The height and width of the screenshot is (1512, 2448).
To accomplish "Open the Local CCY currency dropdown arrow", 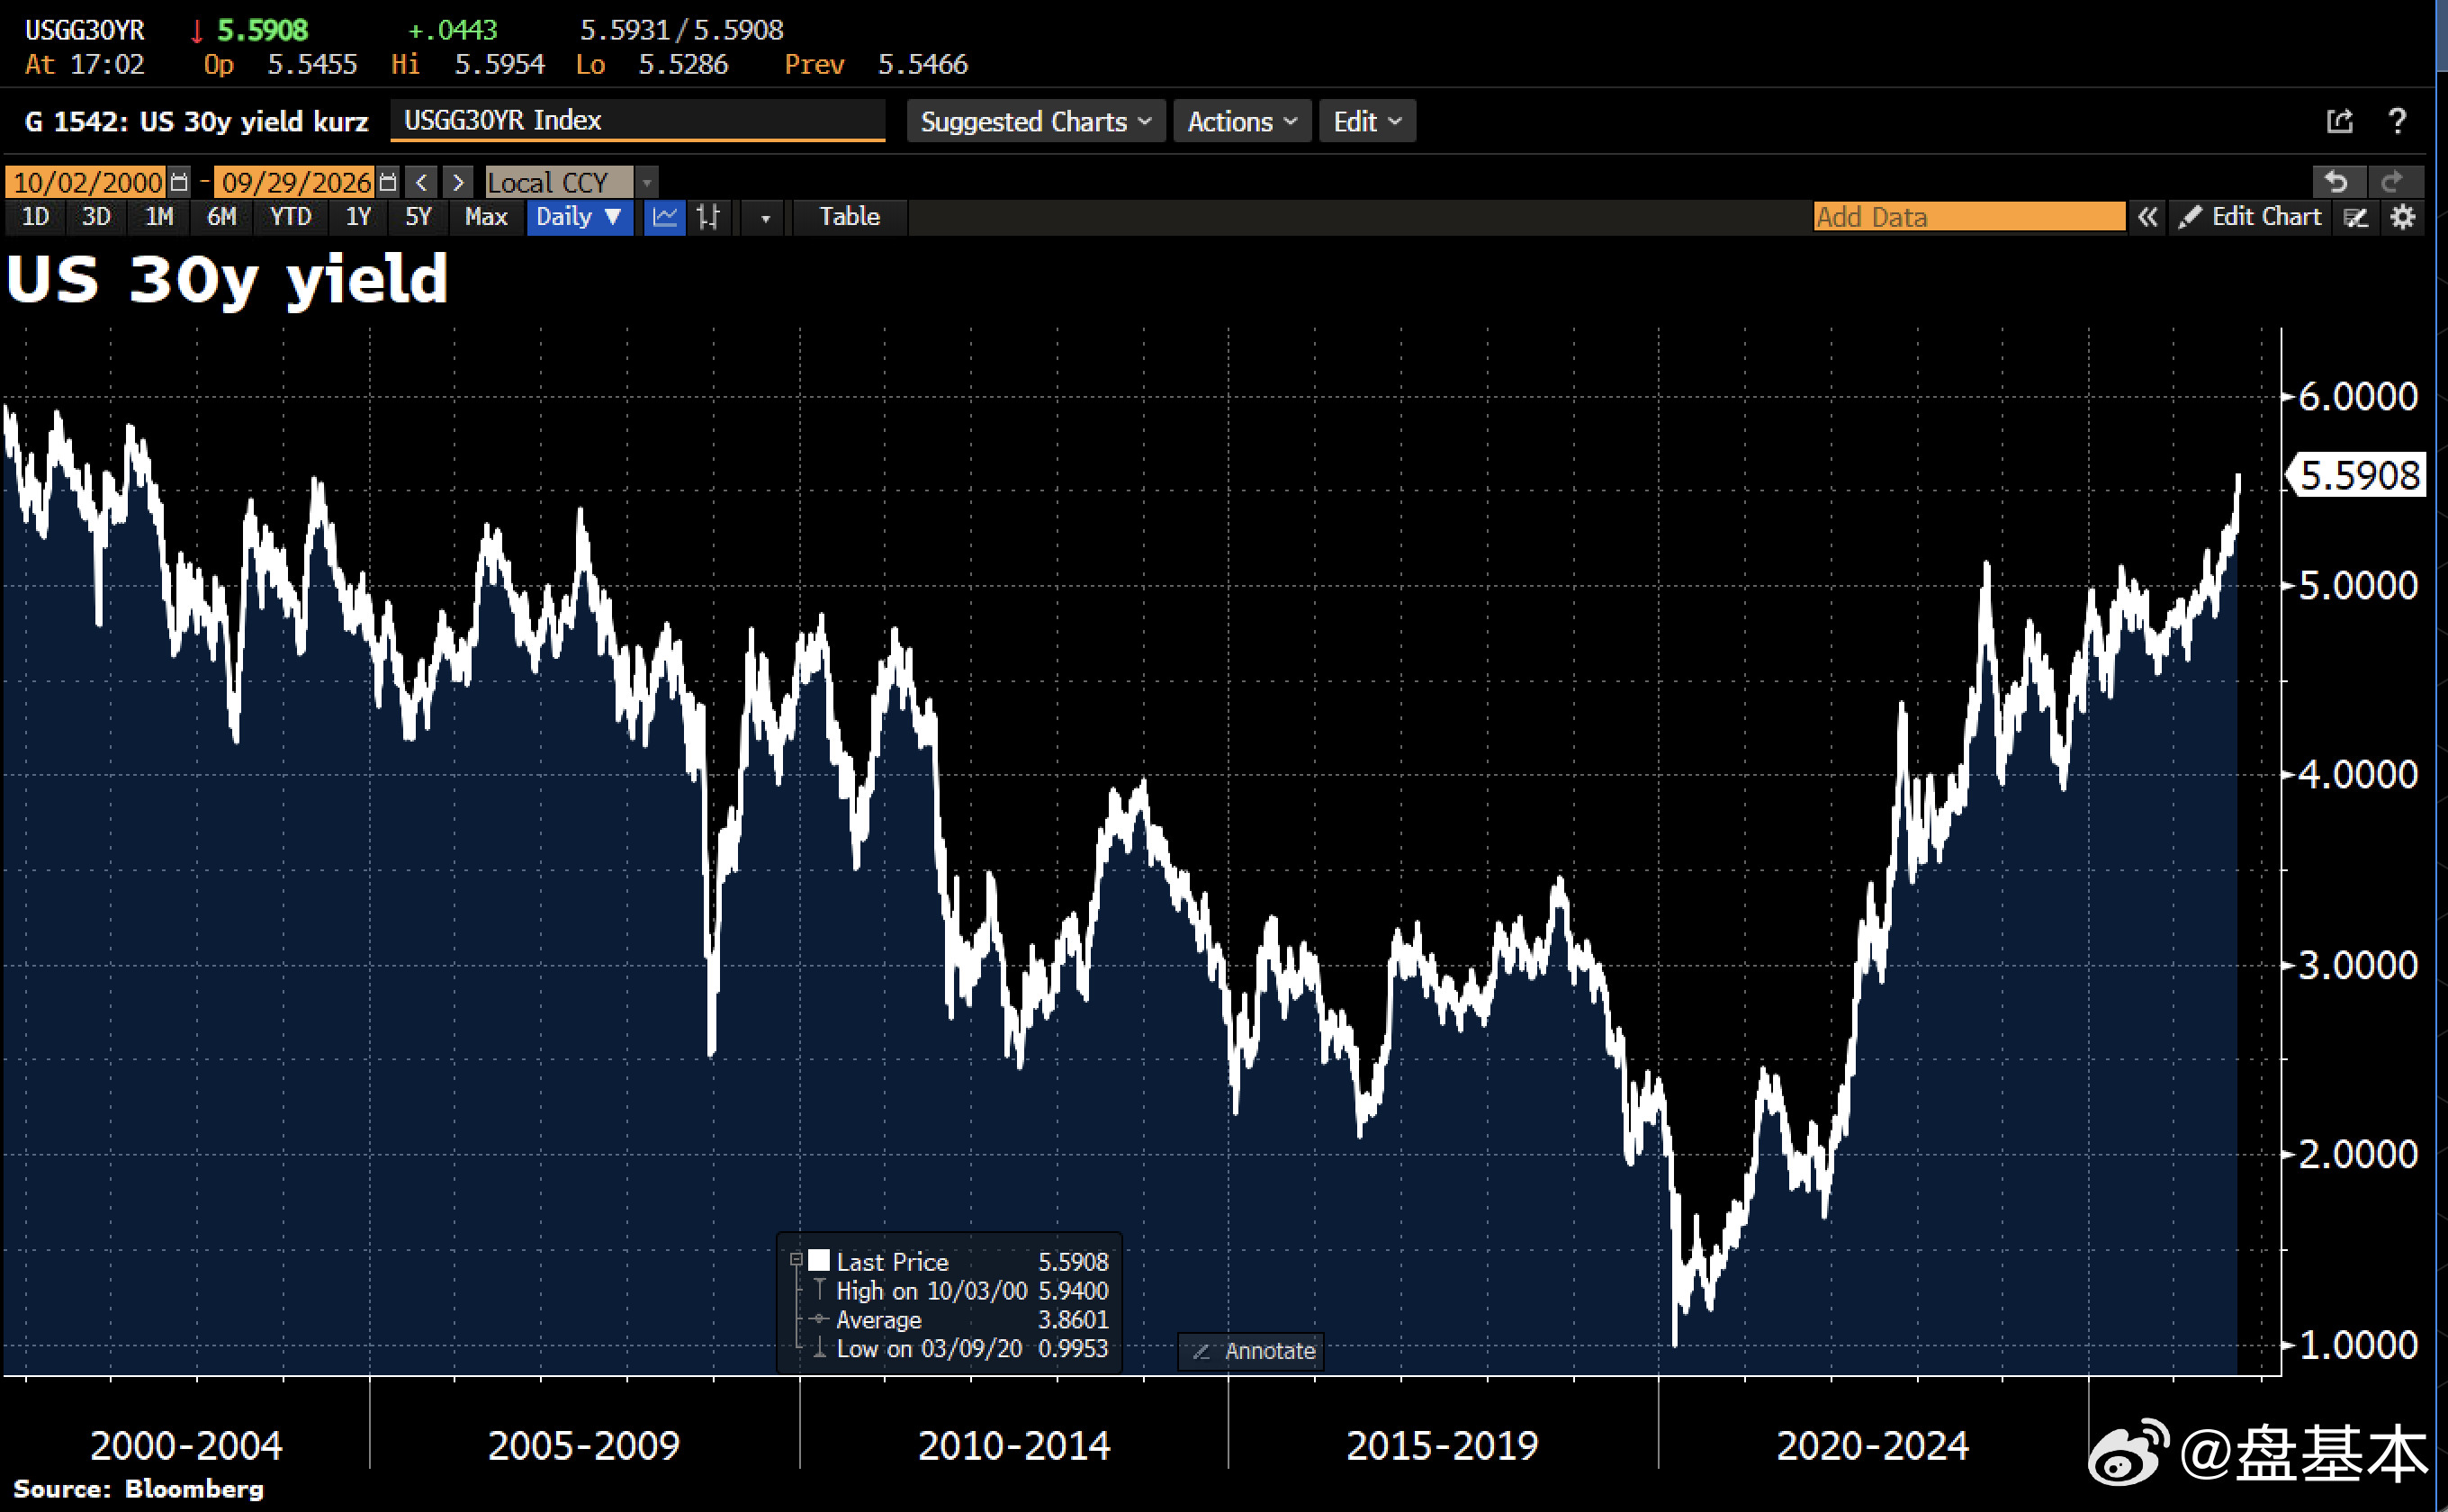I will [647, 182].
